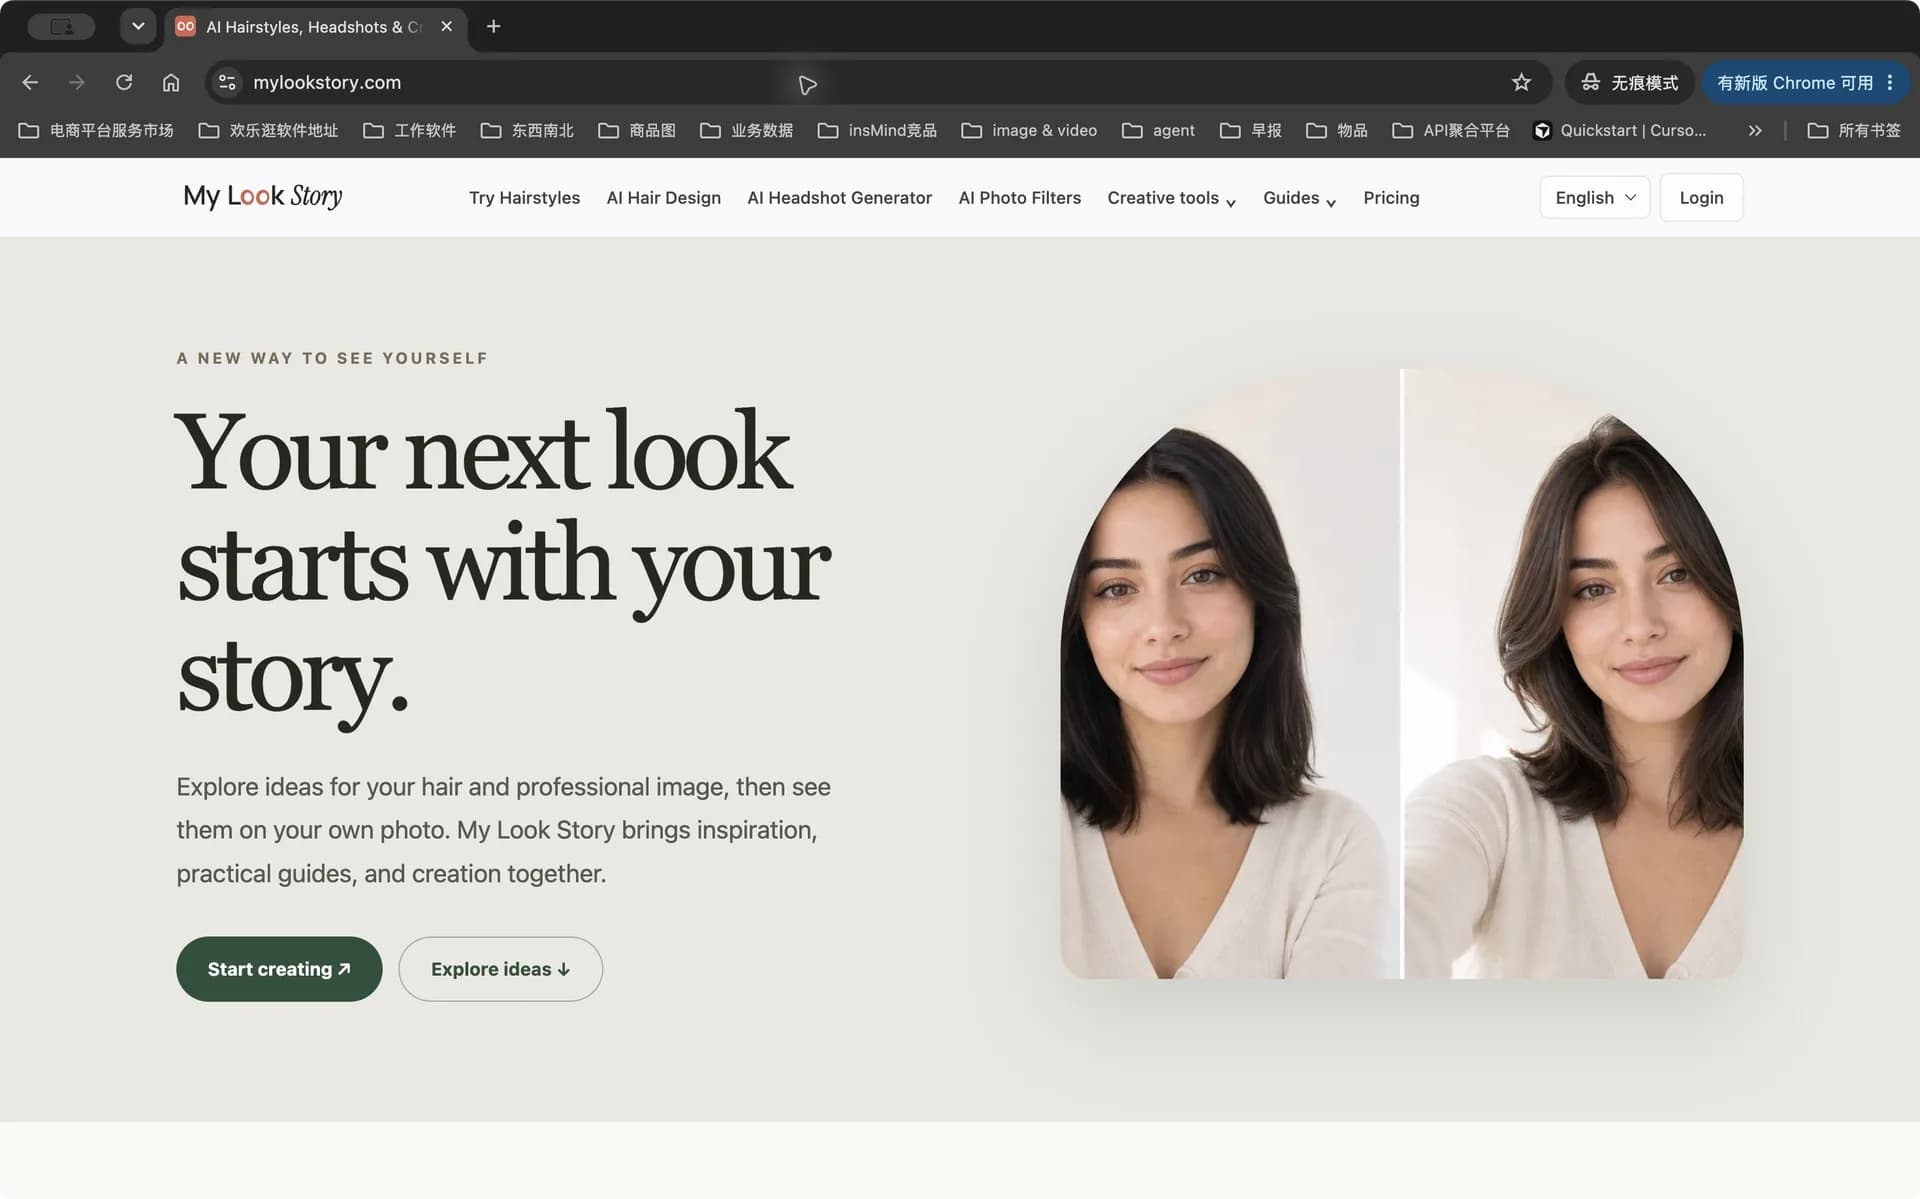Image resolution: width=1920 pixels, height=1199 pixels.
Task: Open AI Headshot Generator nav item
Action: [839, 197]
